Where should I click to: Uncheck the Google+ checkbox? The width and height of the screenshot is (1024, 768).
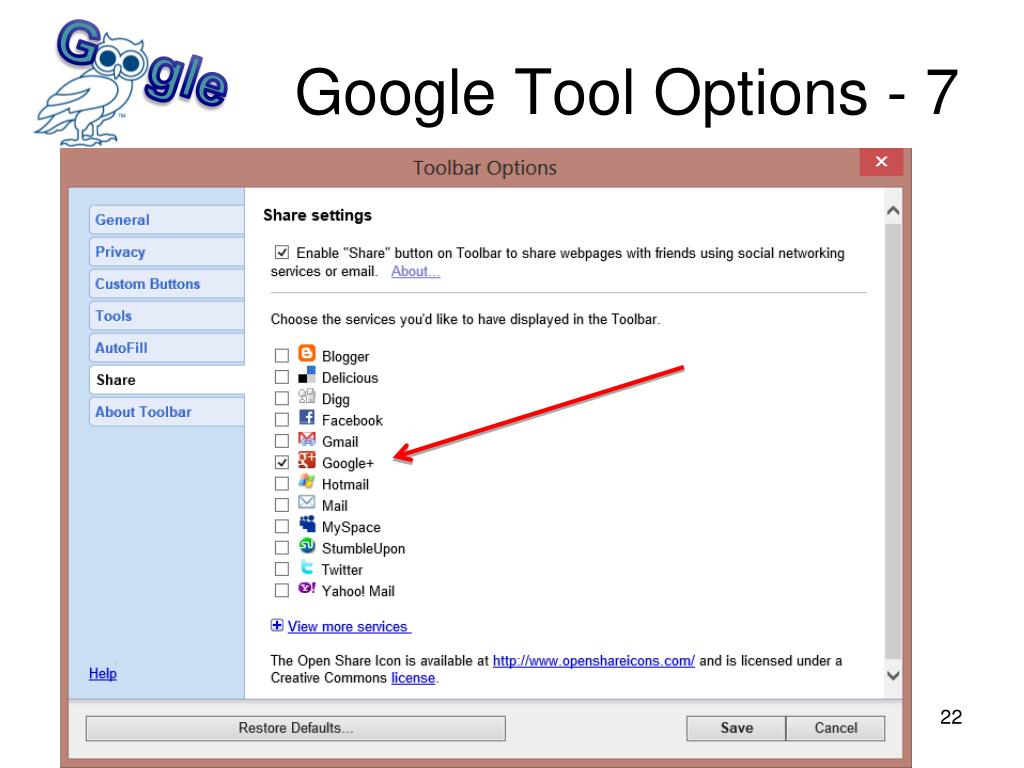(x=281, y=462)
